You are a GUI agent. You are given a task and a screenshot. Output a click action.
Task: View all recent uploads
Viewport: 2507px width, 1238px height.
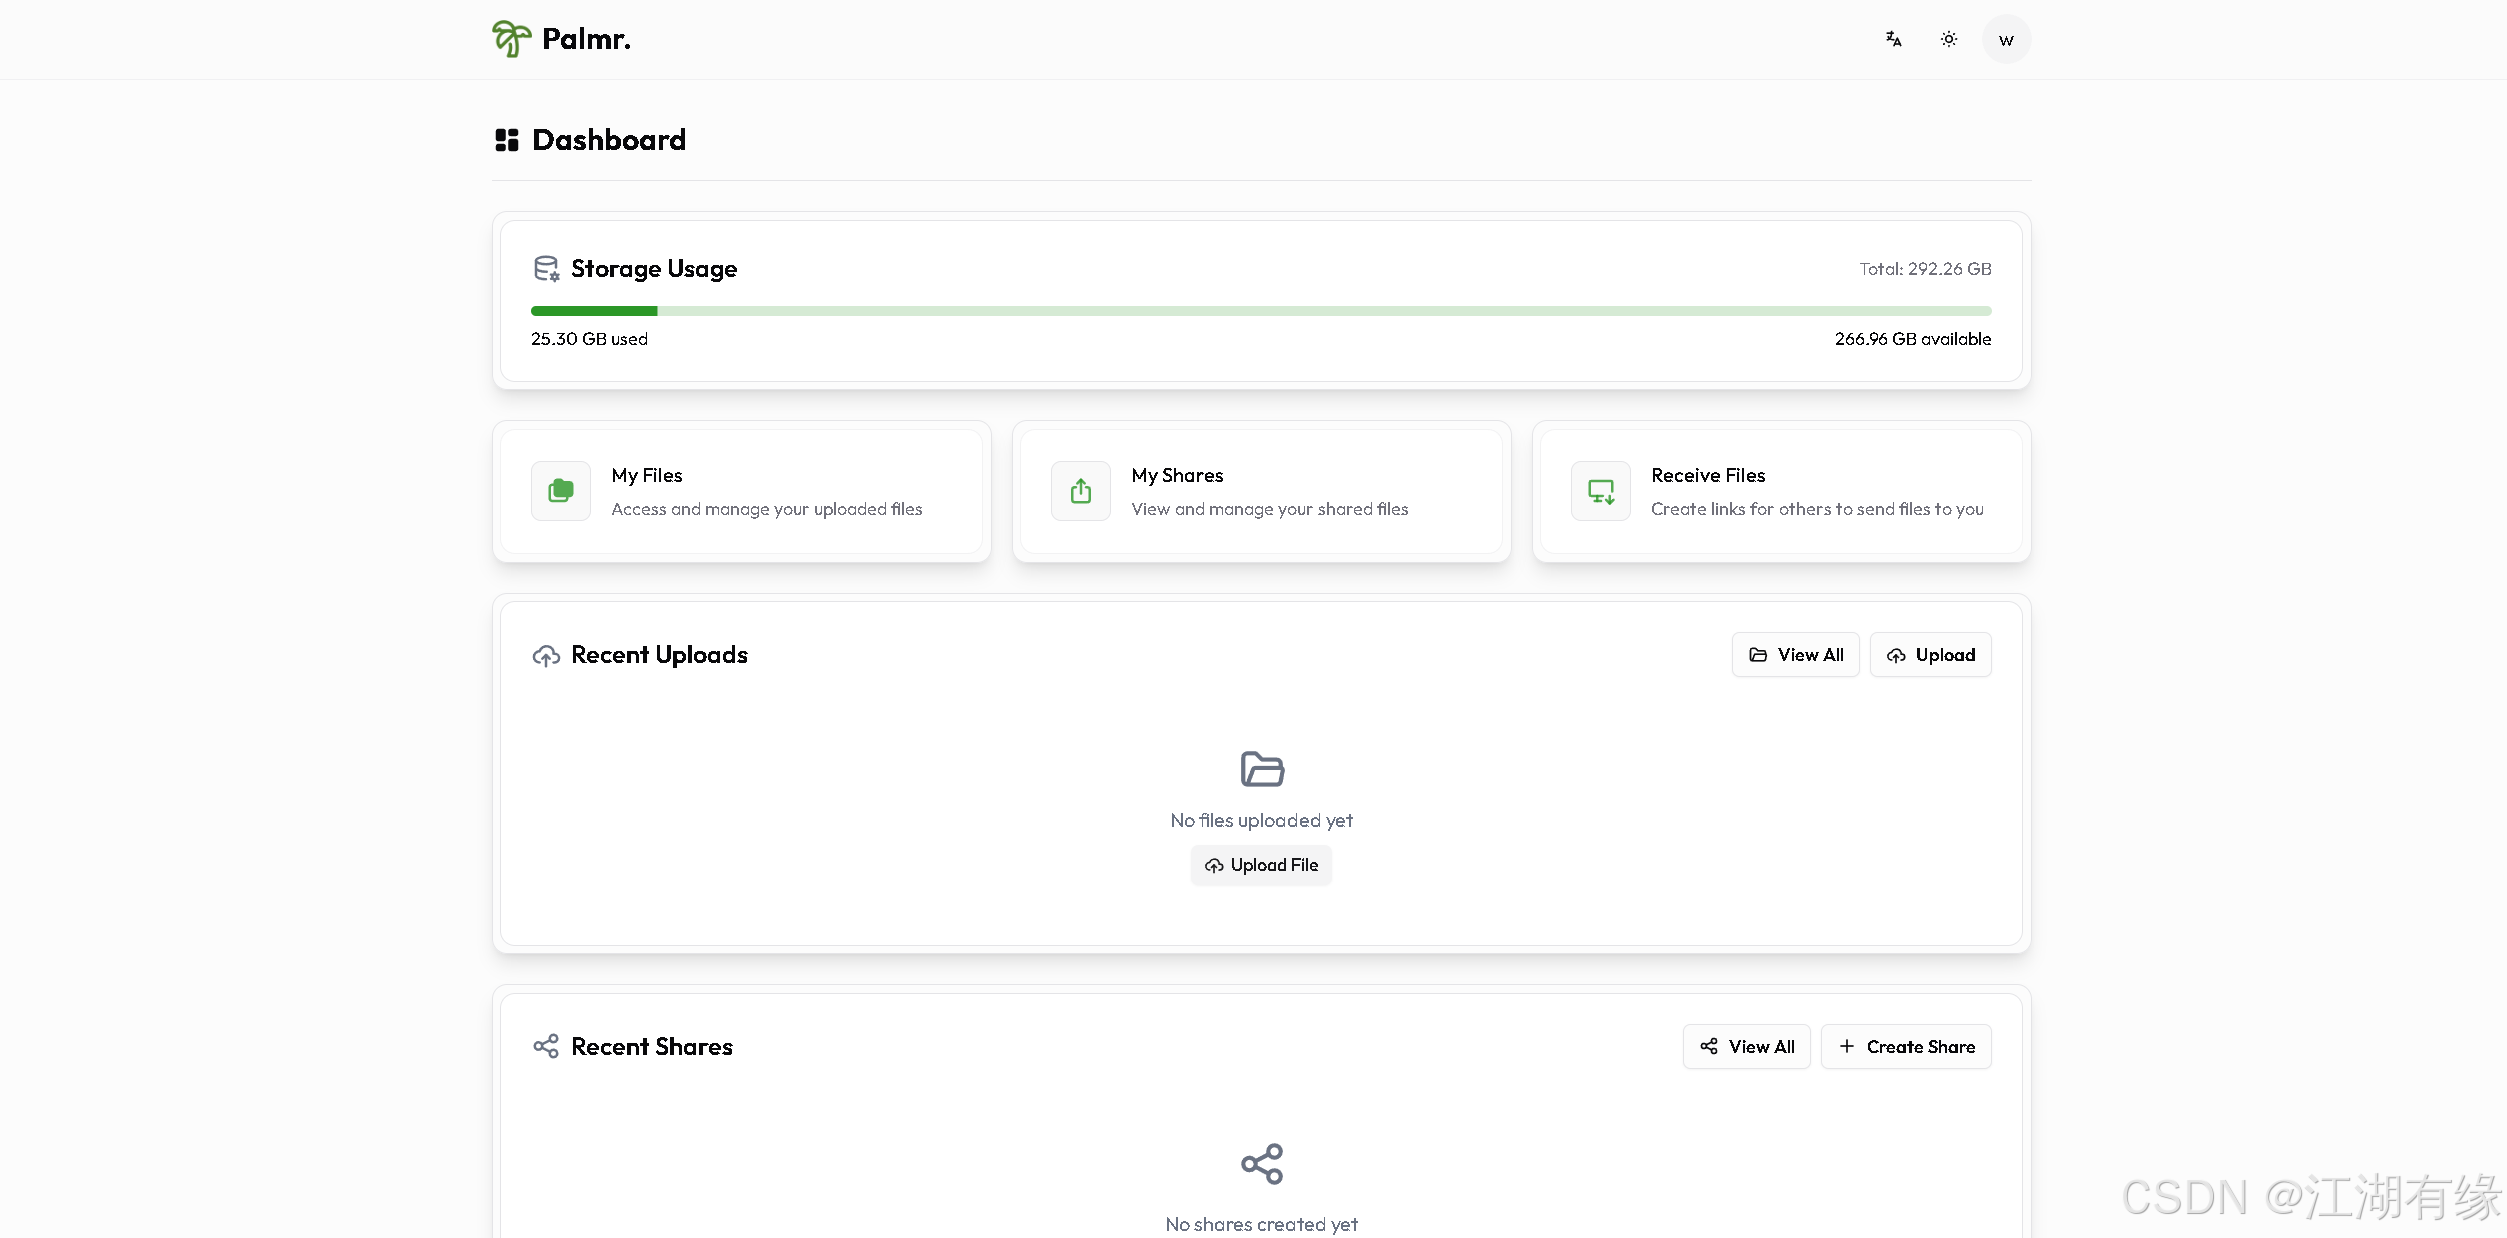1795,655
